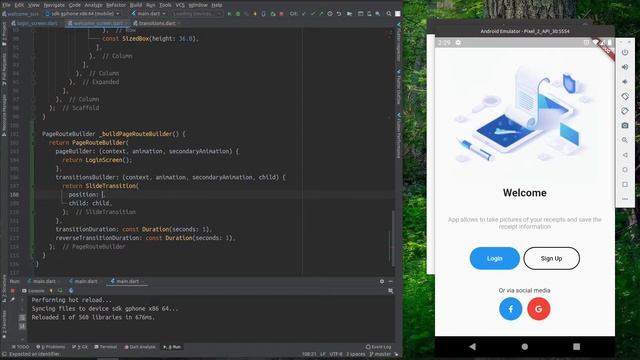Click LF line separator in status bar

click(322, 354)
